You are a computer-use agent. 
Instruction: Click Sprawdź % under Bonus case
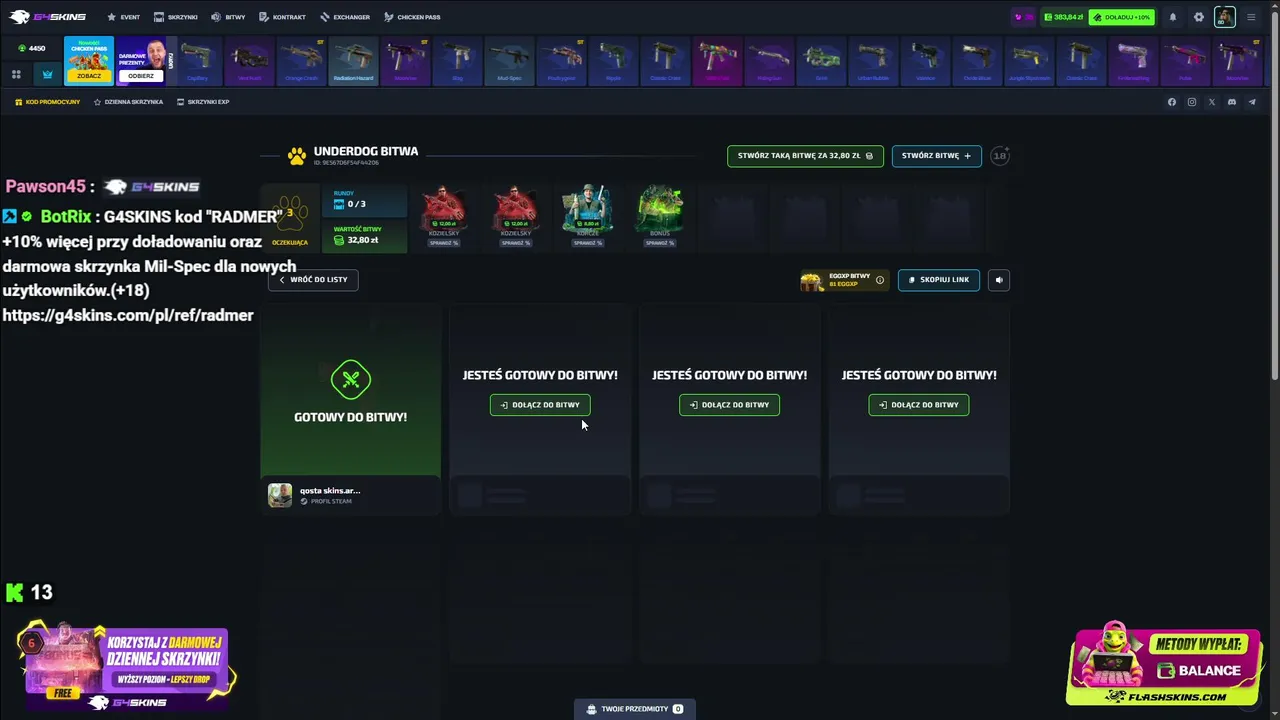(660, 243)
